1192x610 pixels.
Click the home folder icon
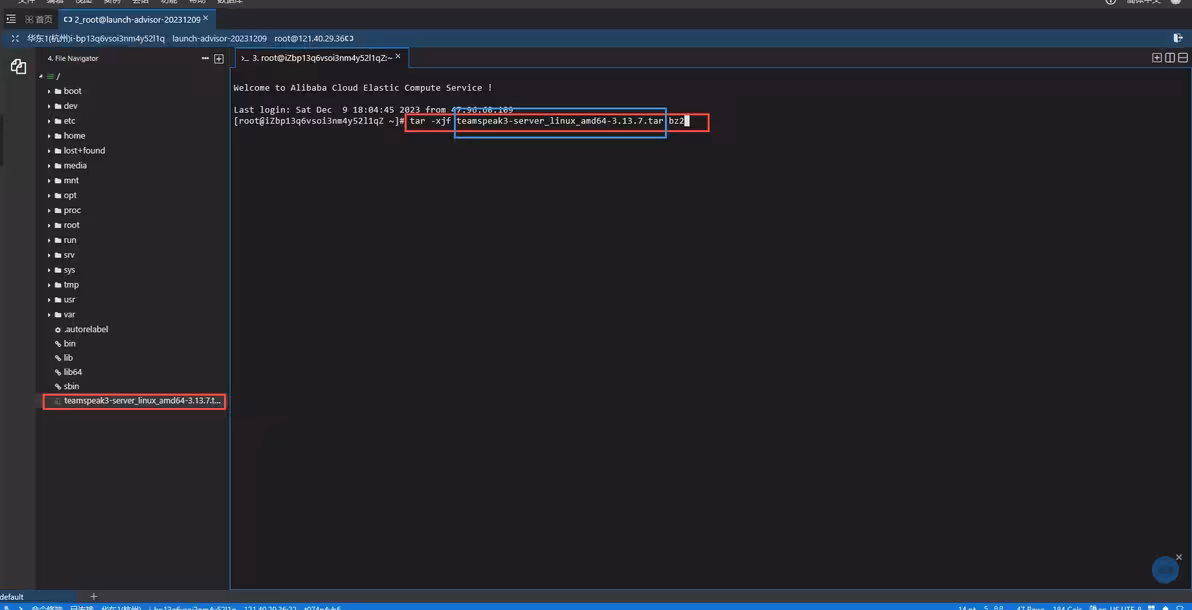point(58,136)
